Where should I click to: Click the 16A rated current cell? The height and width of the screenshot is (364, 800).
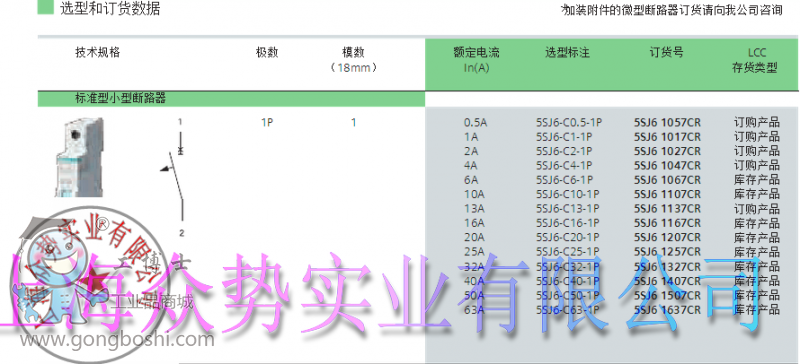point(473,223)
